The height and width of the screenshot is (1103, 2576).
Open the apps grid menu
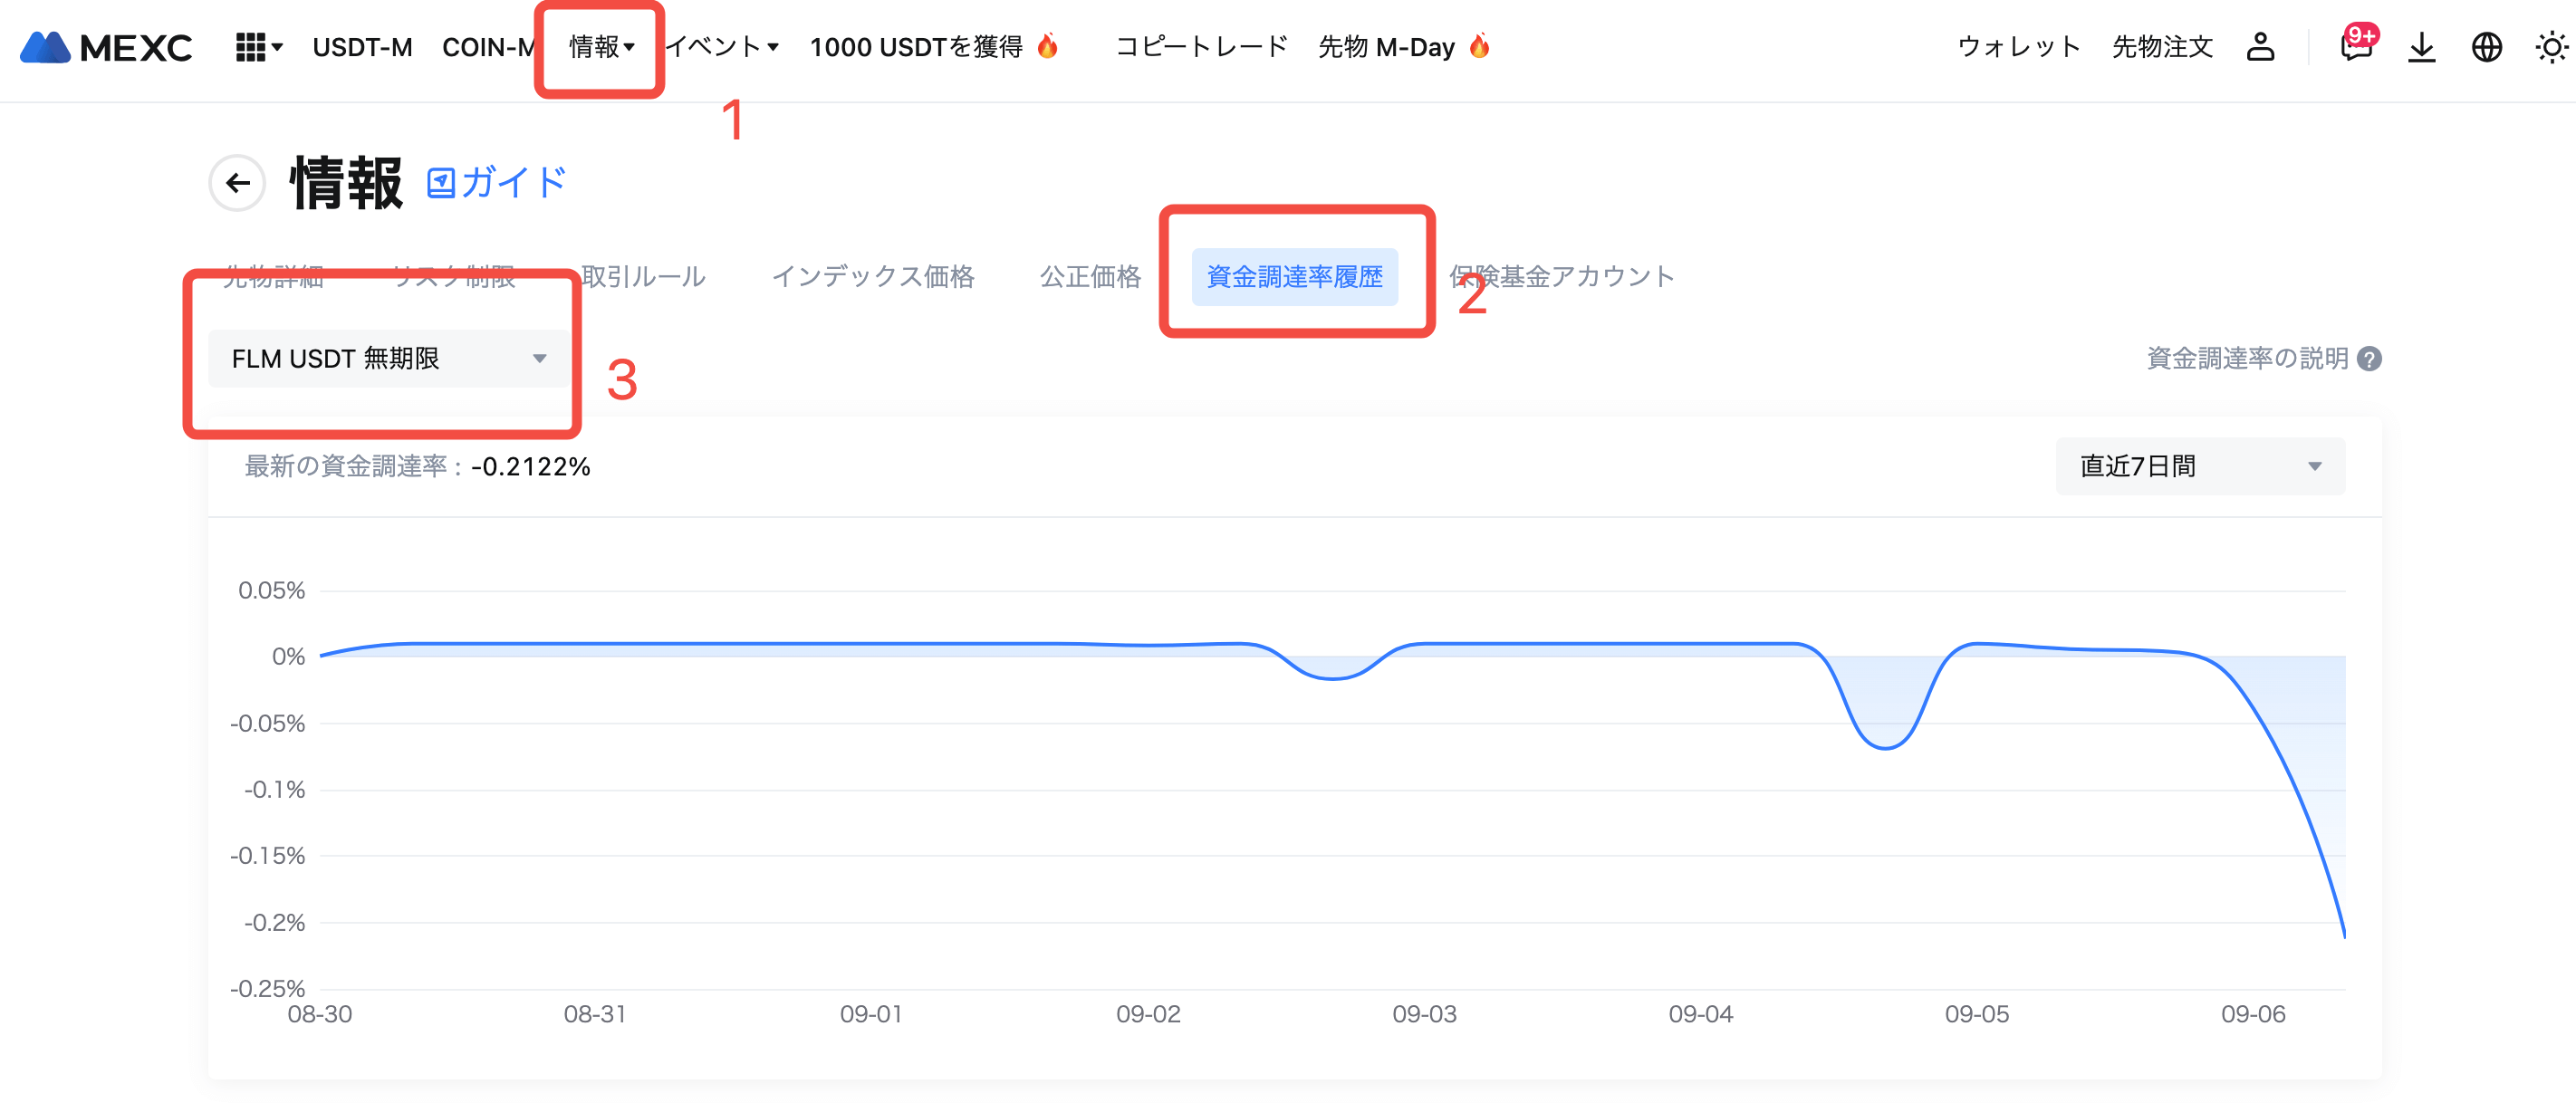258,47
